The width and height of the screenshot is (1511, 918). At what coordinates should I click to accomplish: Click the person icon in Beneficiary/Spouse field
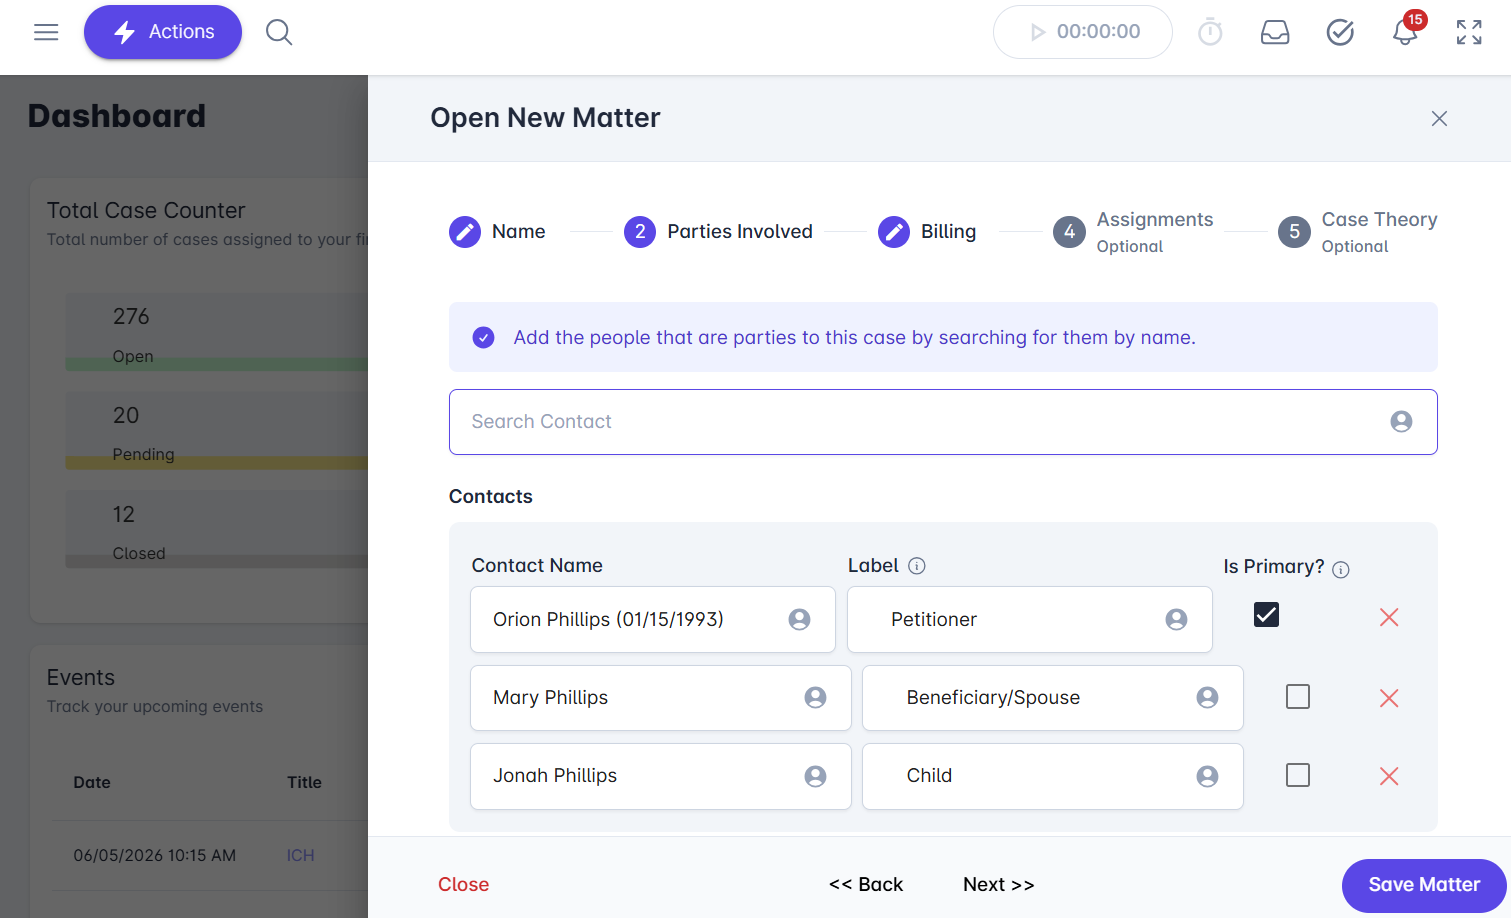[1207, 698]
